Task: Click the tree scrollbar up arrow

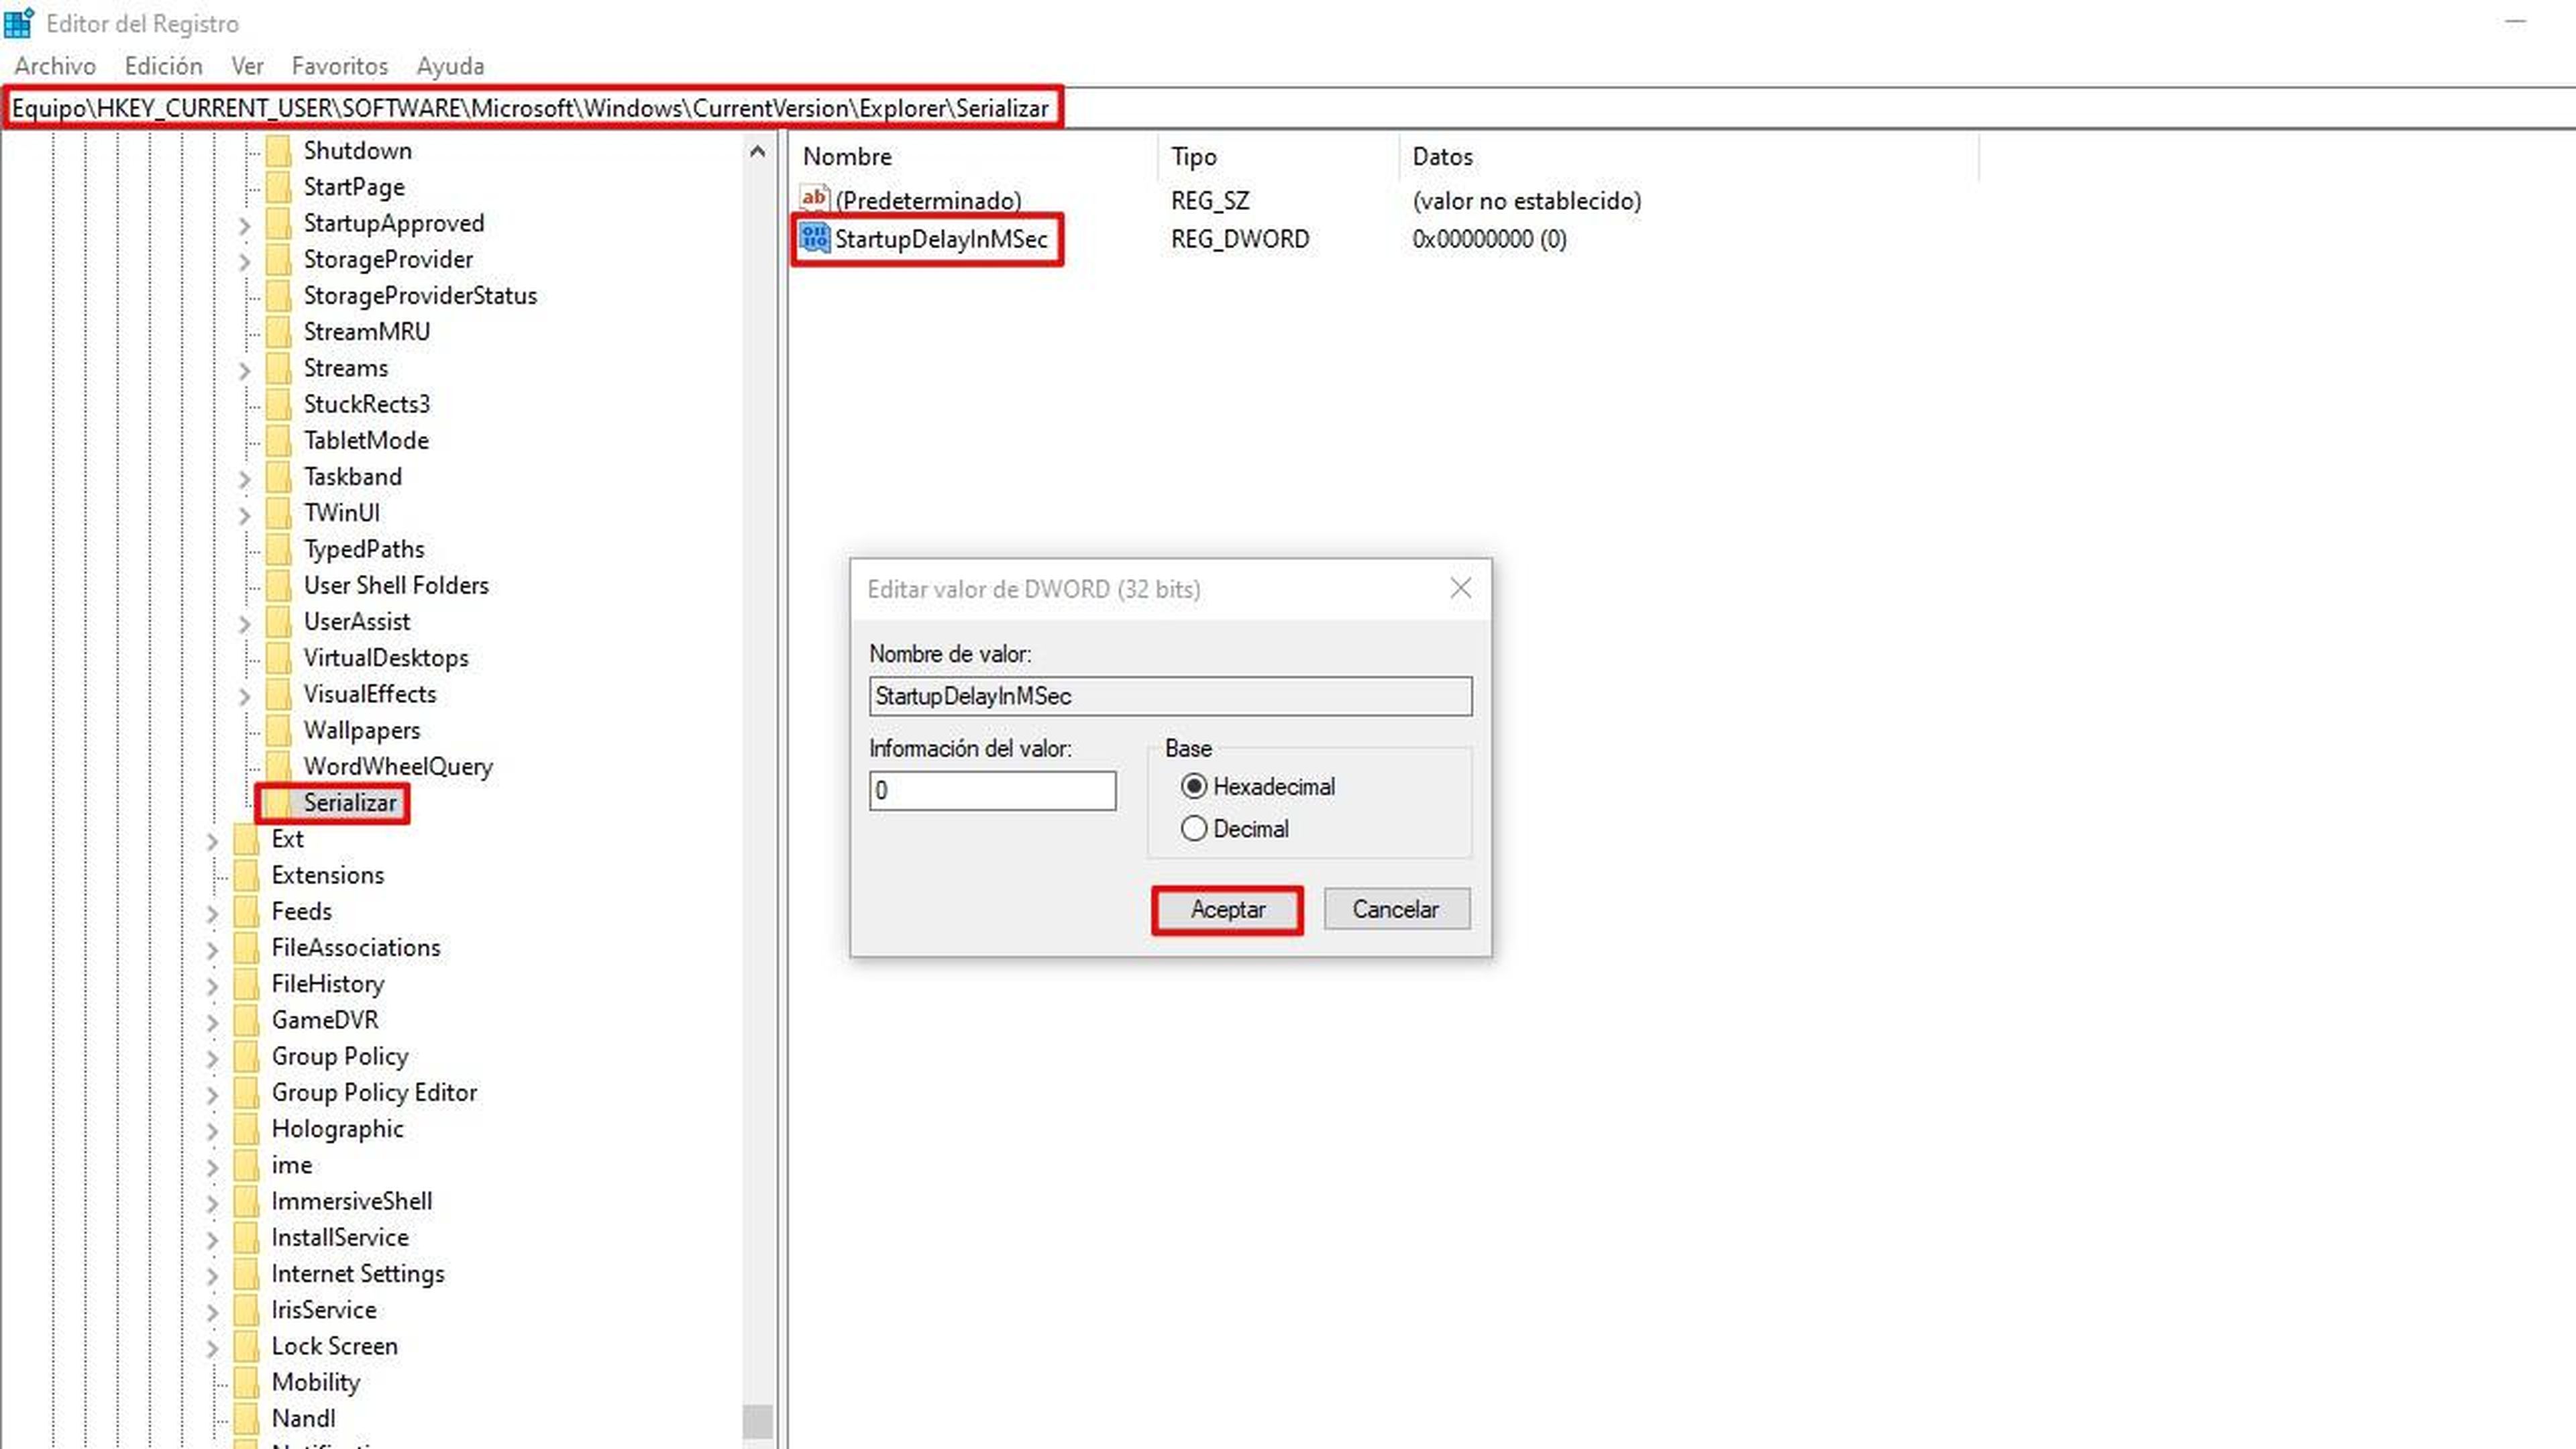Action: (x=757, y=151)
